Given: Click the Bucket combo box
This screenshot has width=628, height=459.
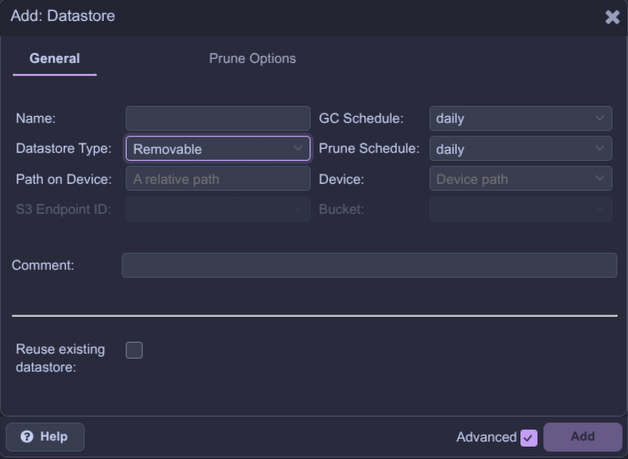Looking at the screenshot, I should point(520,209).
